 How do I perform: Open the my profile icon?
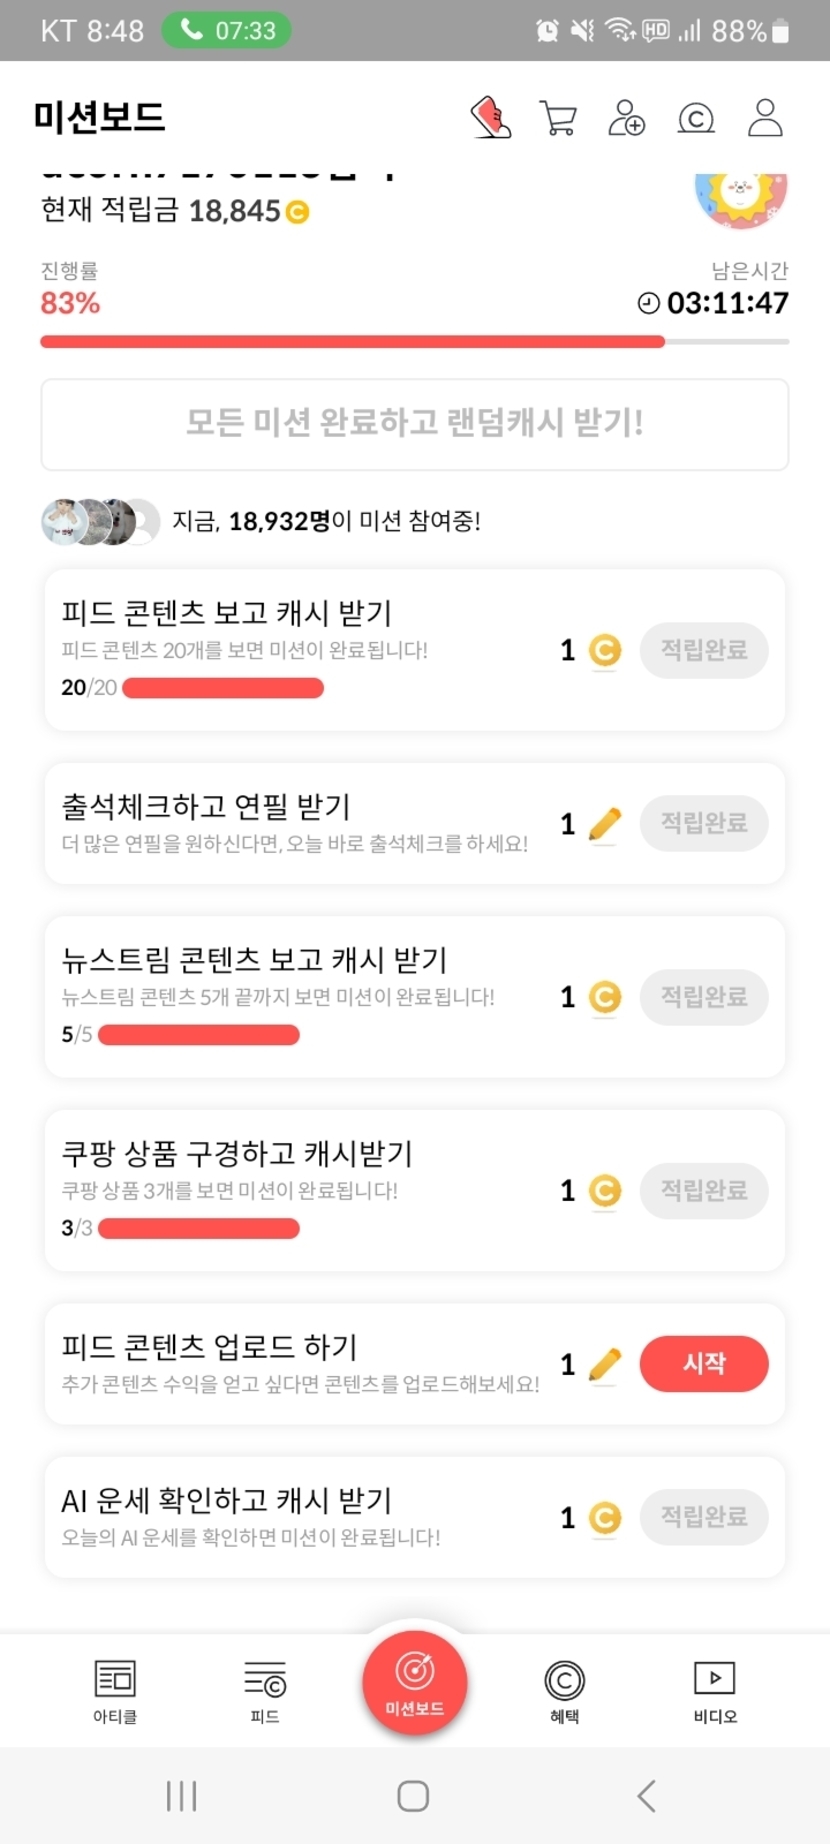click(x=765, y=118)
